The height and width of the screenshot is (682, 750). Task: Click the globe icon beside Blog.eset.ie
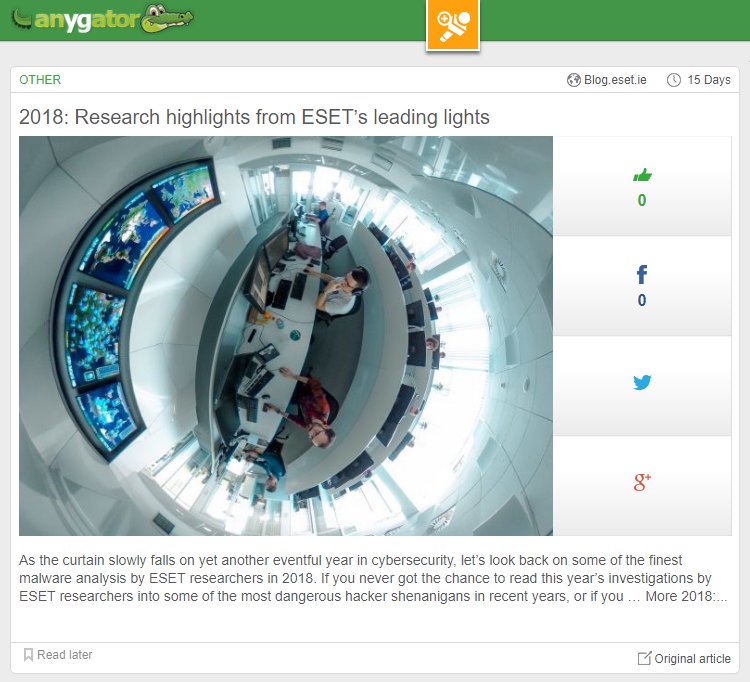click(574, 80)
